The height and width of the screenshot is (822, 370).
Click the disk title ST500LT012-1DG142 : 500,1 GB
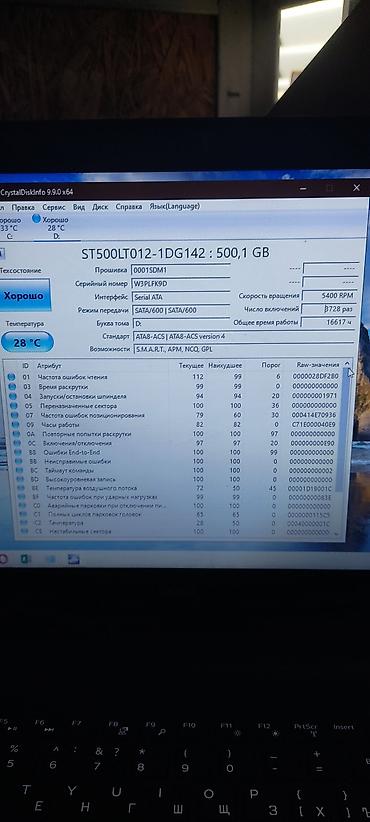point(176,253)
